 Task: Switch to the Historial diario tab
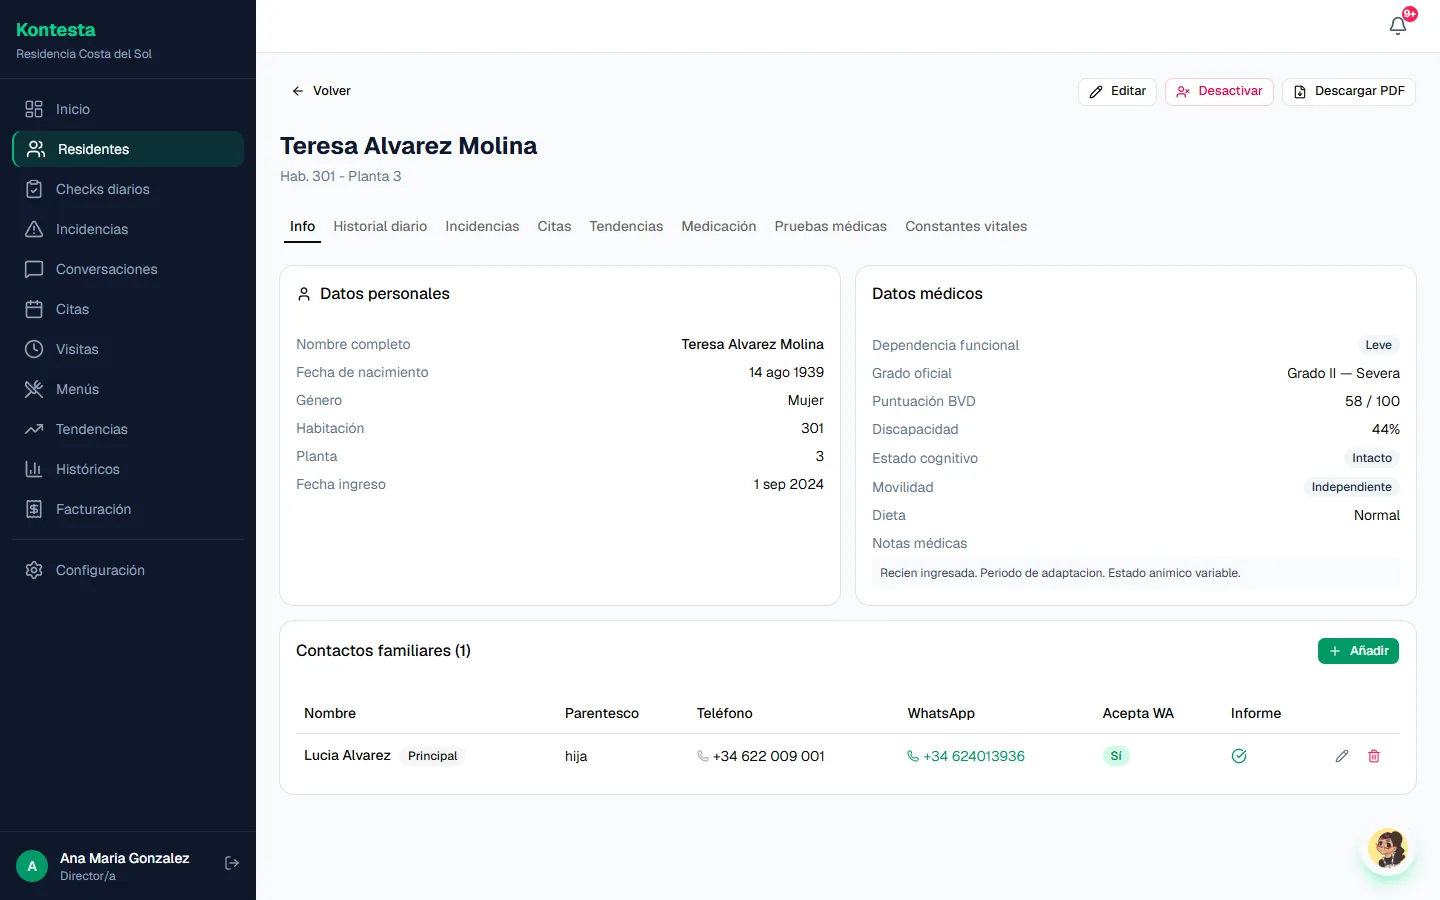click(380, 226)
